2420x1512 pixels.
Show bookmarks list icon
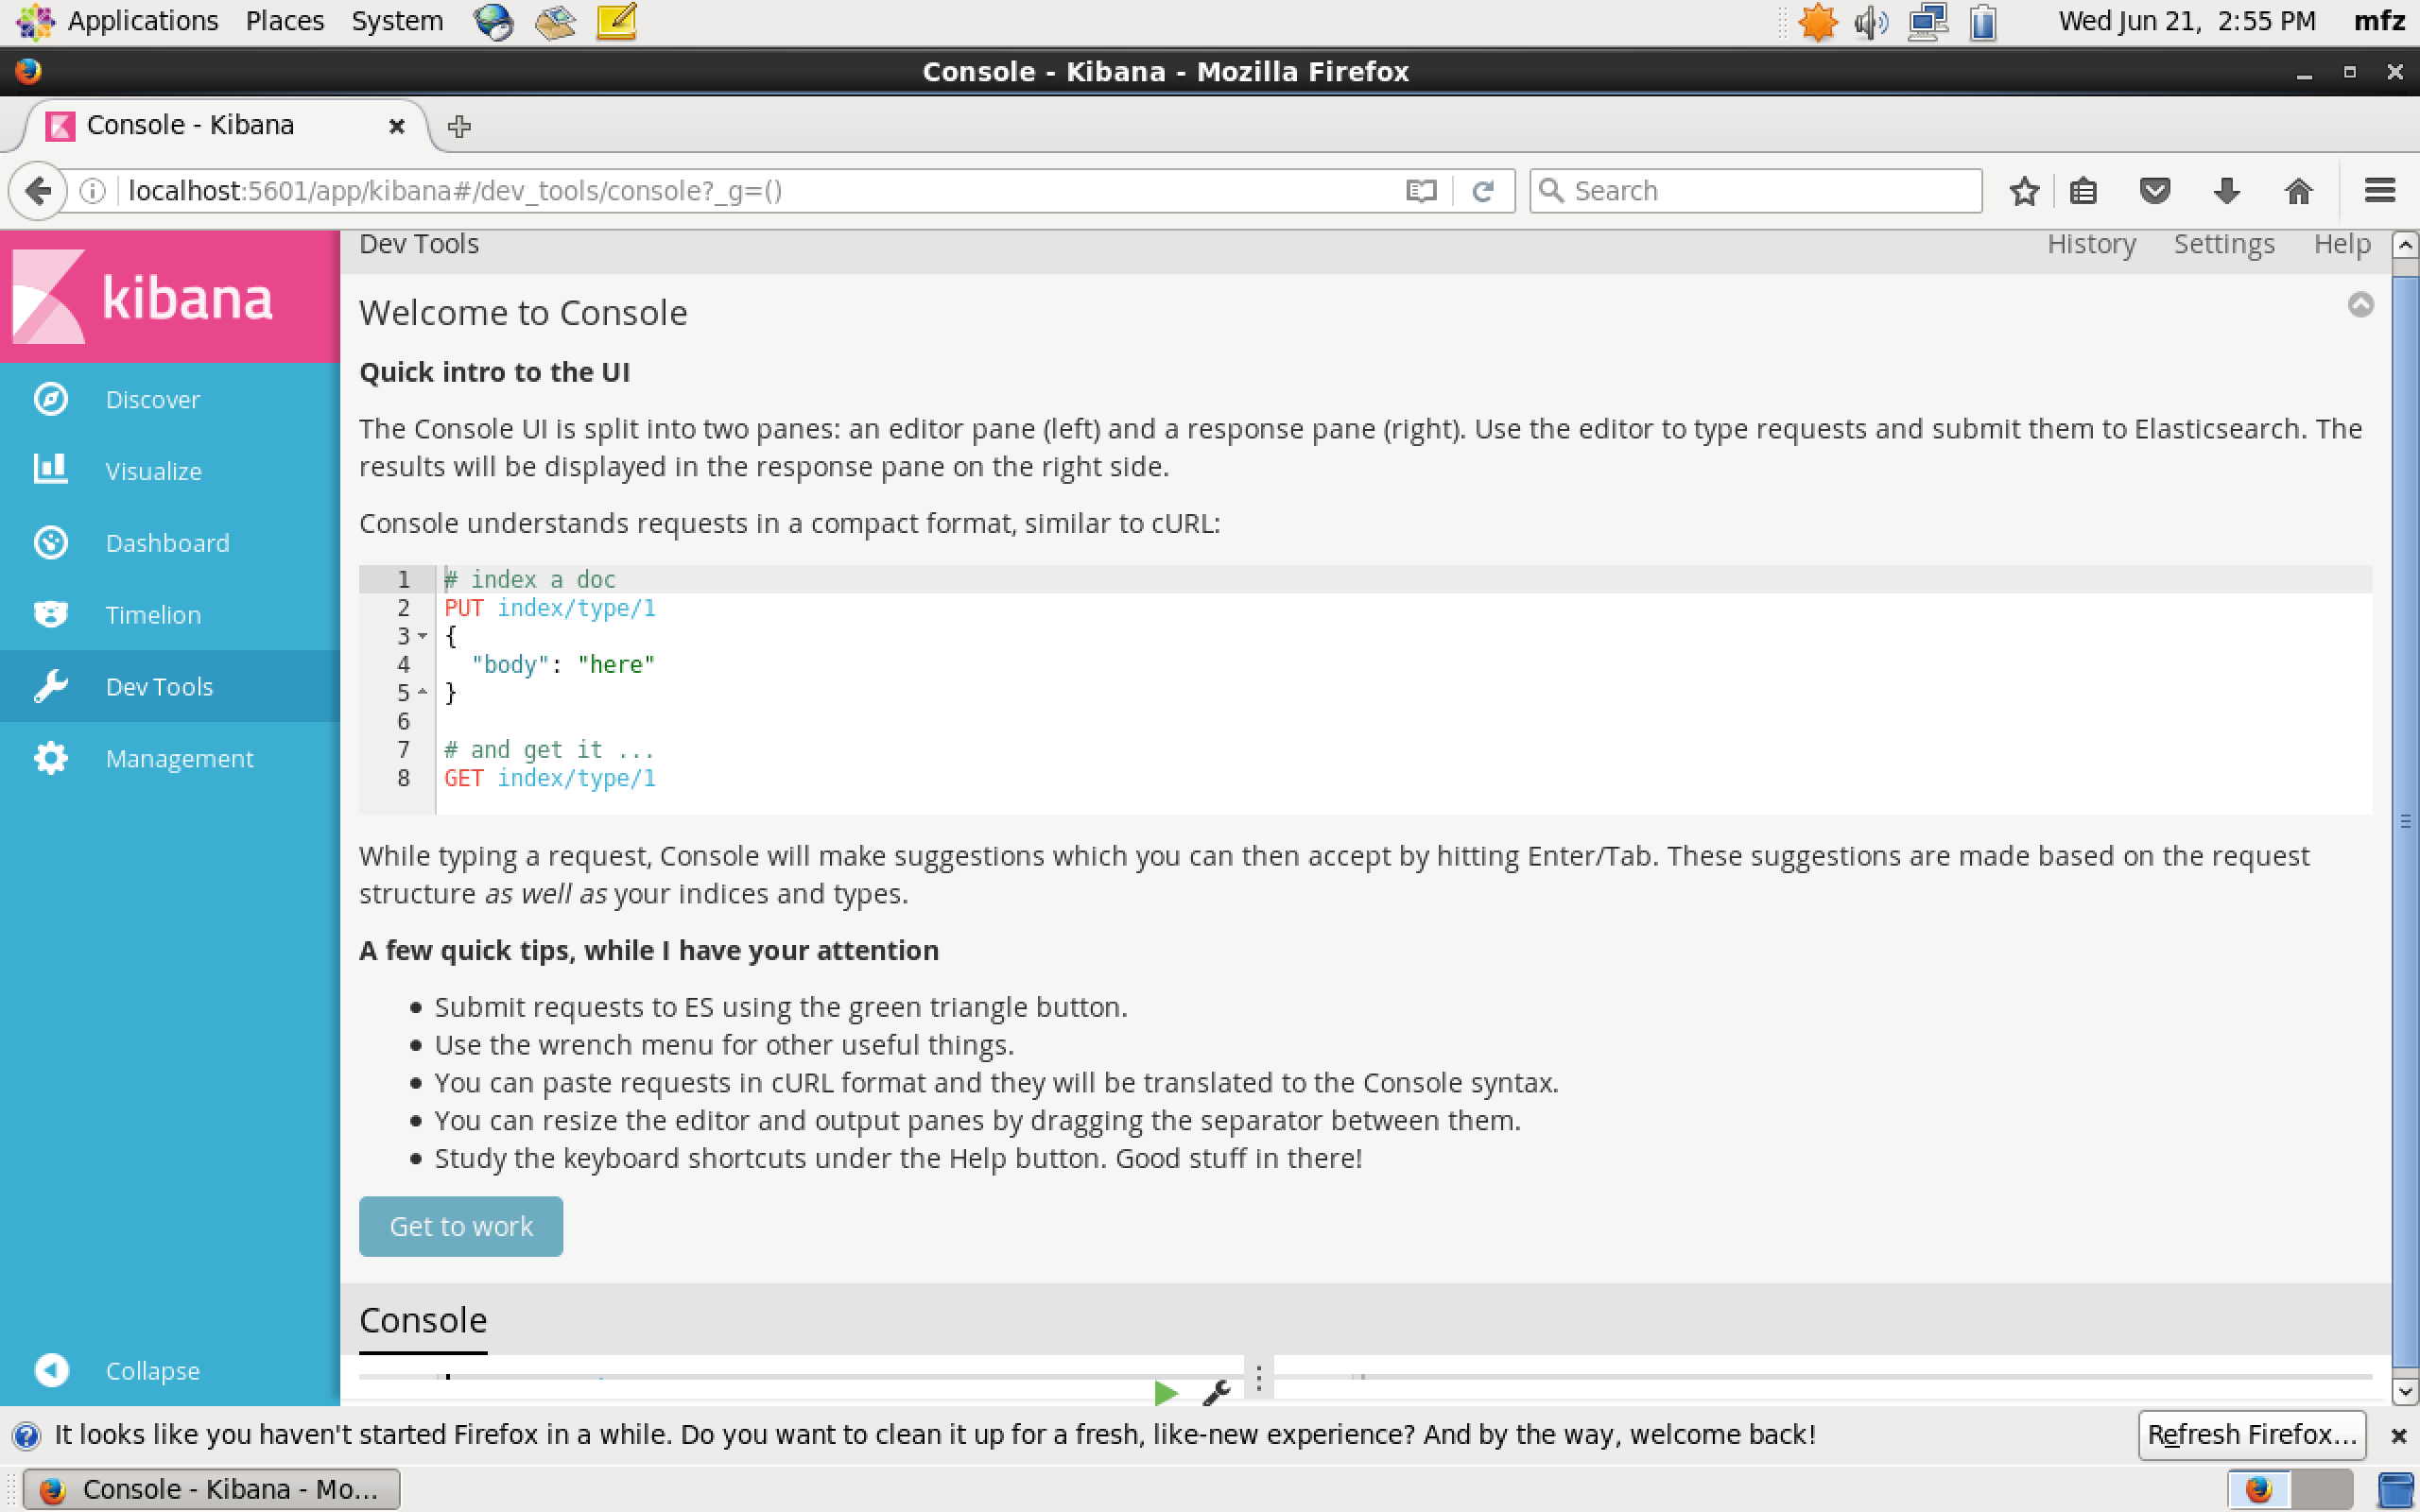pyautogui.click(x=2084, y=191)
